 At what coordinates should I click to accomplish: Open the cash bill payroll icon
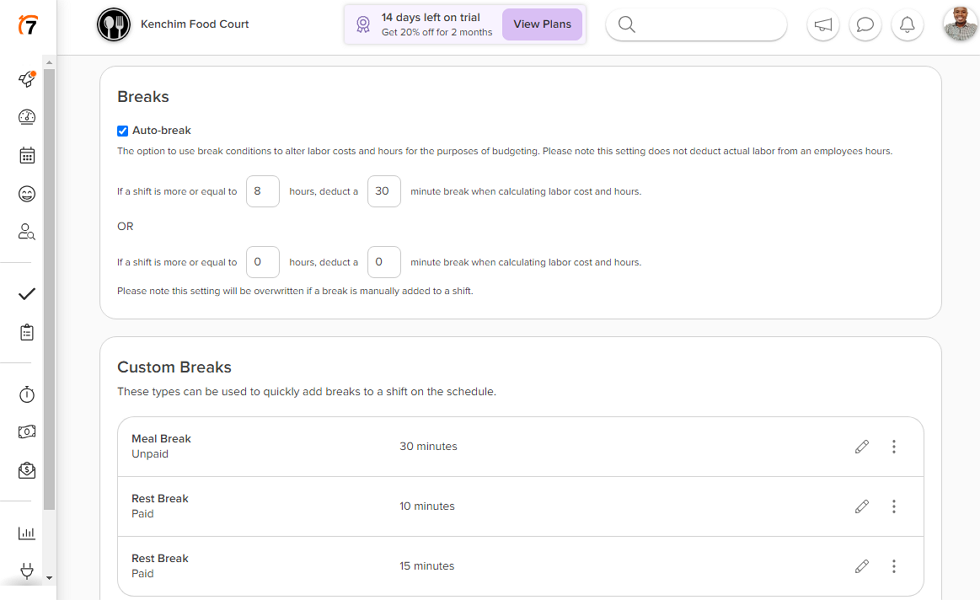point(27,432)
